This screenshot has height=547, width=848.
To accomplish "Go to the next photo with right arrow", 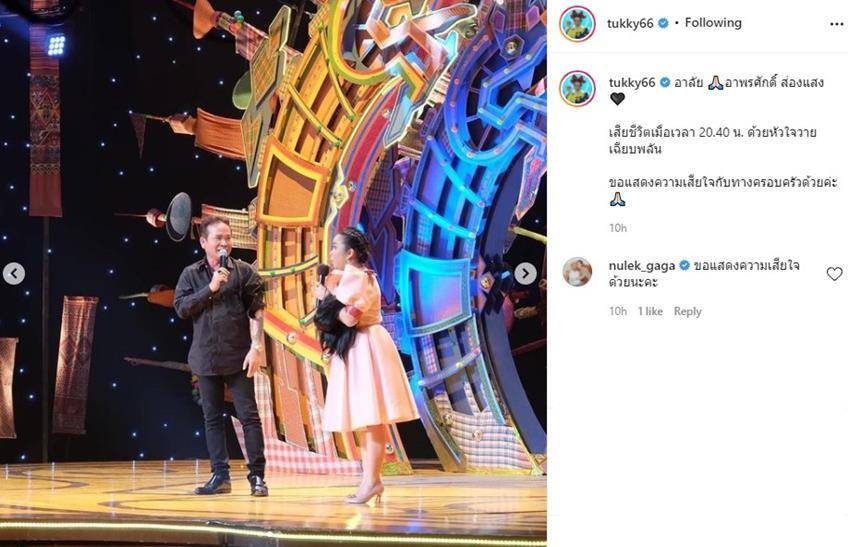I will [x=525, y=274].
